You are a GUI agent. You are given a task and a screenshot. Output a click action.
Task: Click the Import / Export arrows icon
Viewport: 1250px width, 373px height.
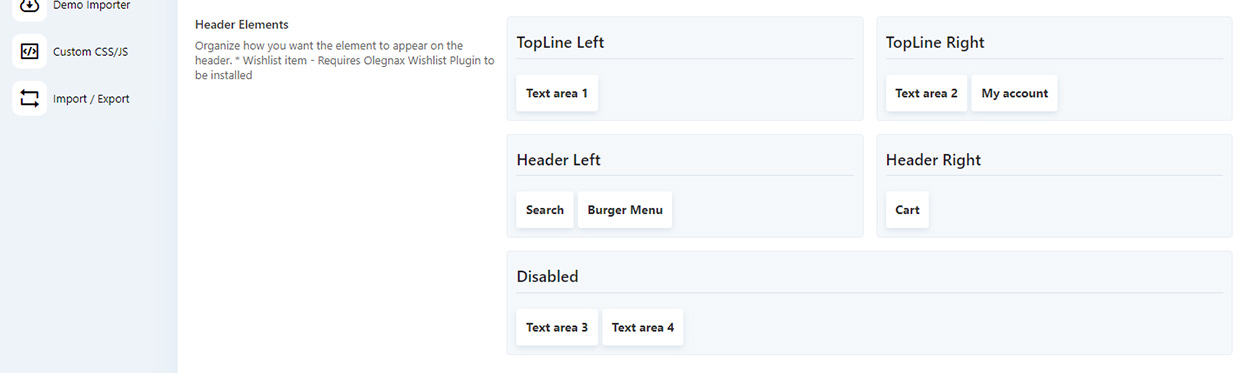pyautogui.click(x=29, y=98)
